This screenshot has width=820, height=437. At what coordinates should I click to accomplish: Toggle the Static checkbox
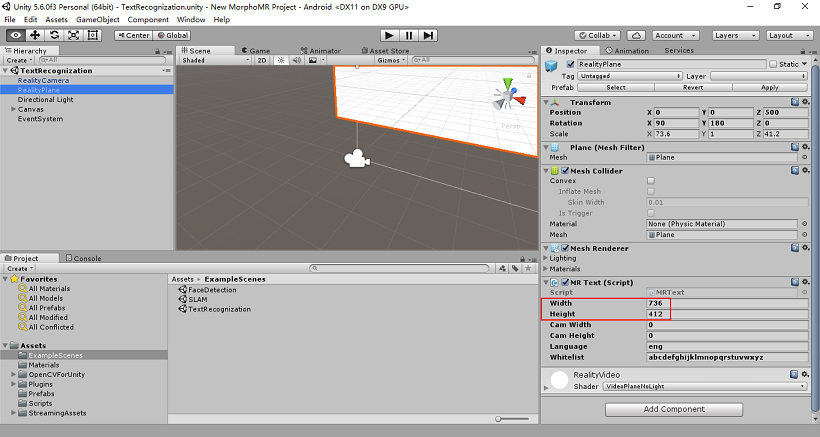coord(773,64)
